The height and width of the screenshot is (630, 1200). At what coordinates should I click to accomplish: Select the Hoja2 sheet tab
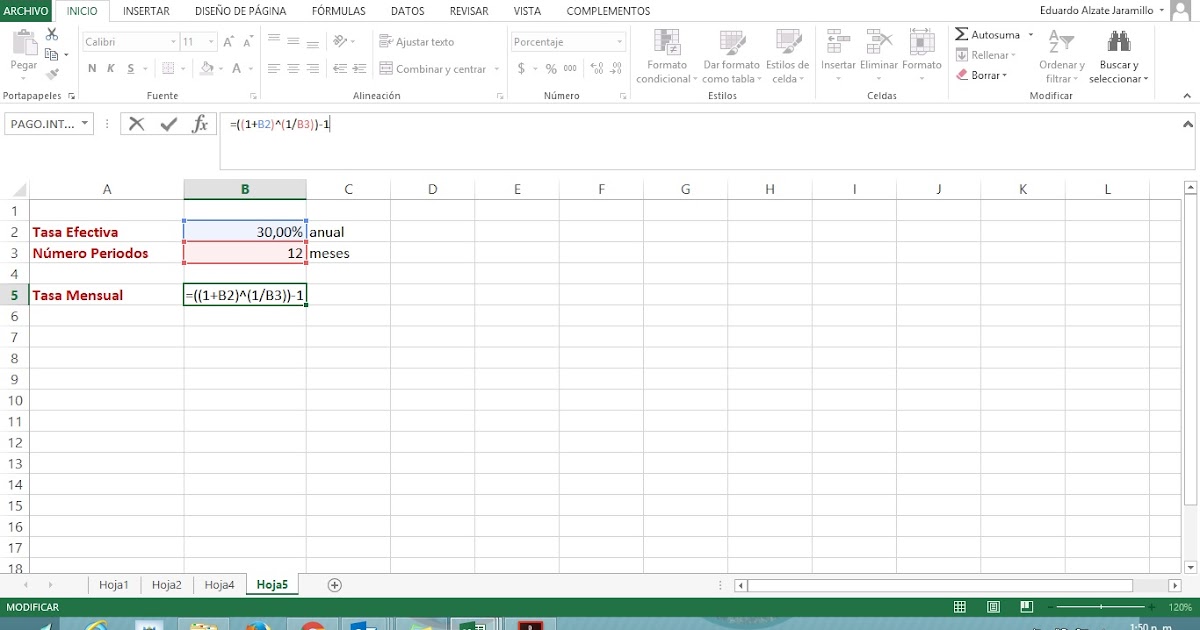pyautogui.click(x=166, y=584)
